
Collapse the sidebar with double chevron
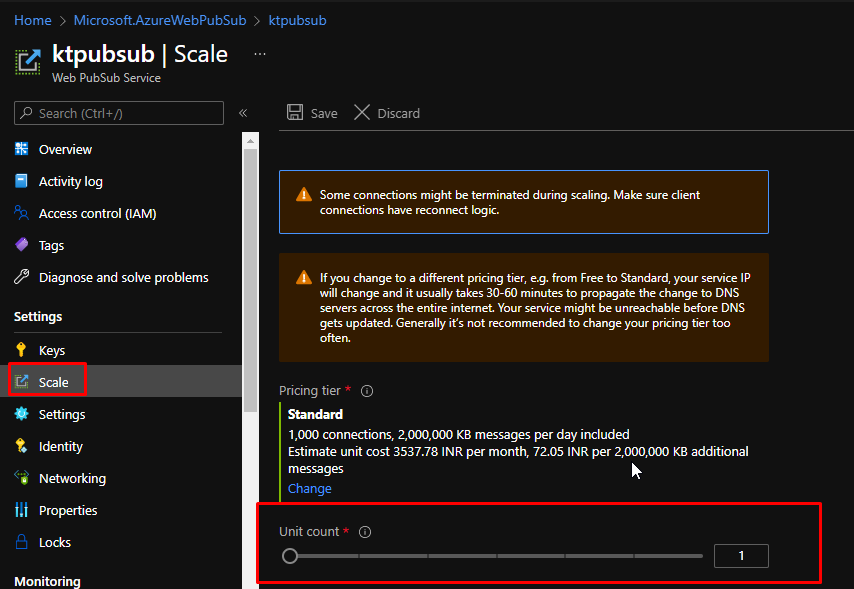point(243,113)
